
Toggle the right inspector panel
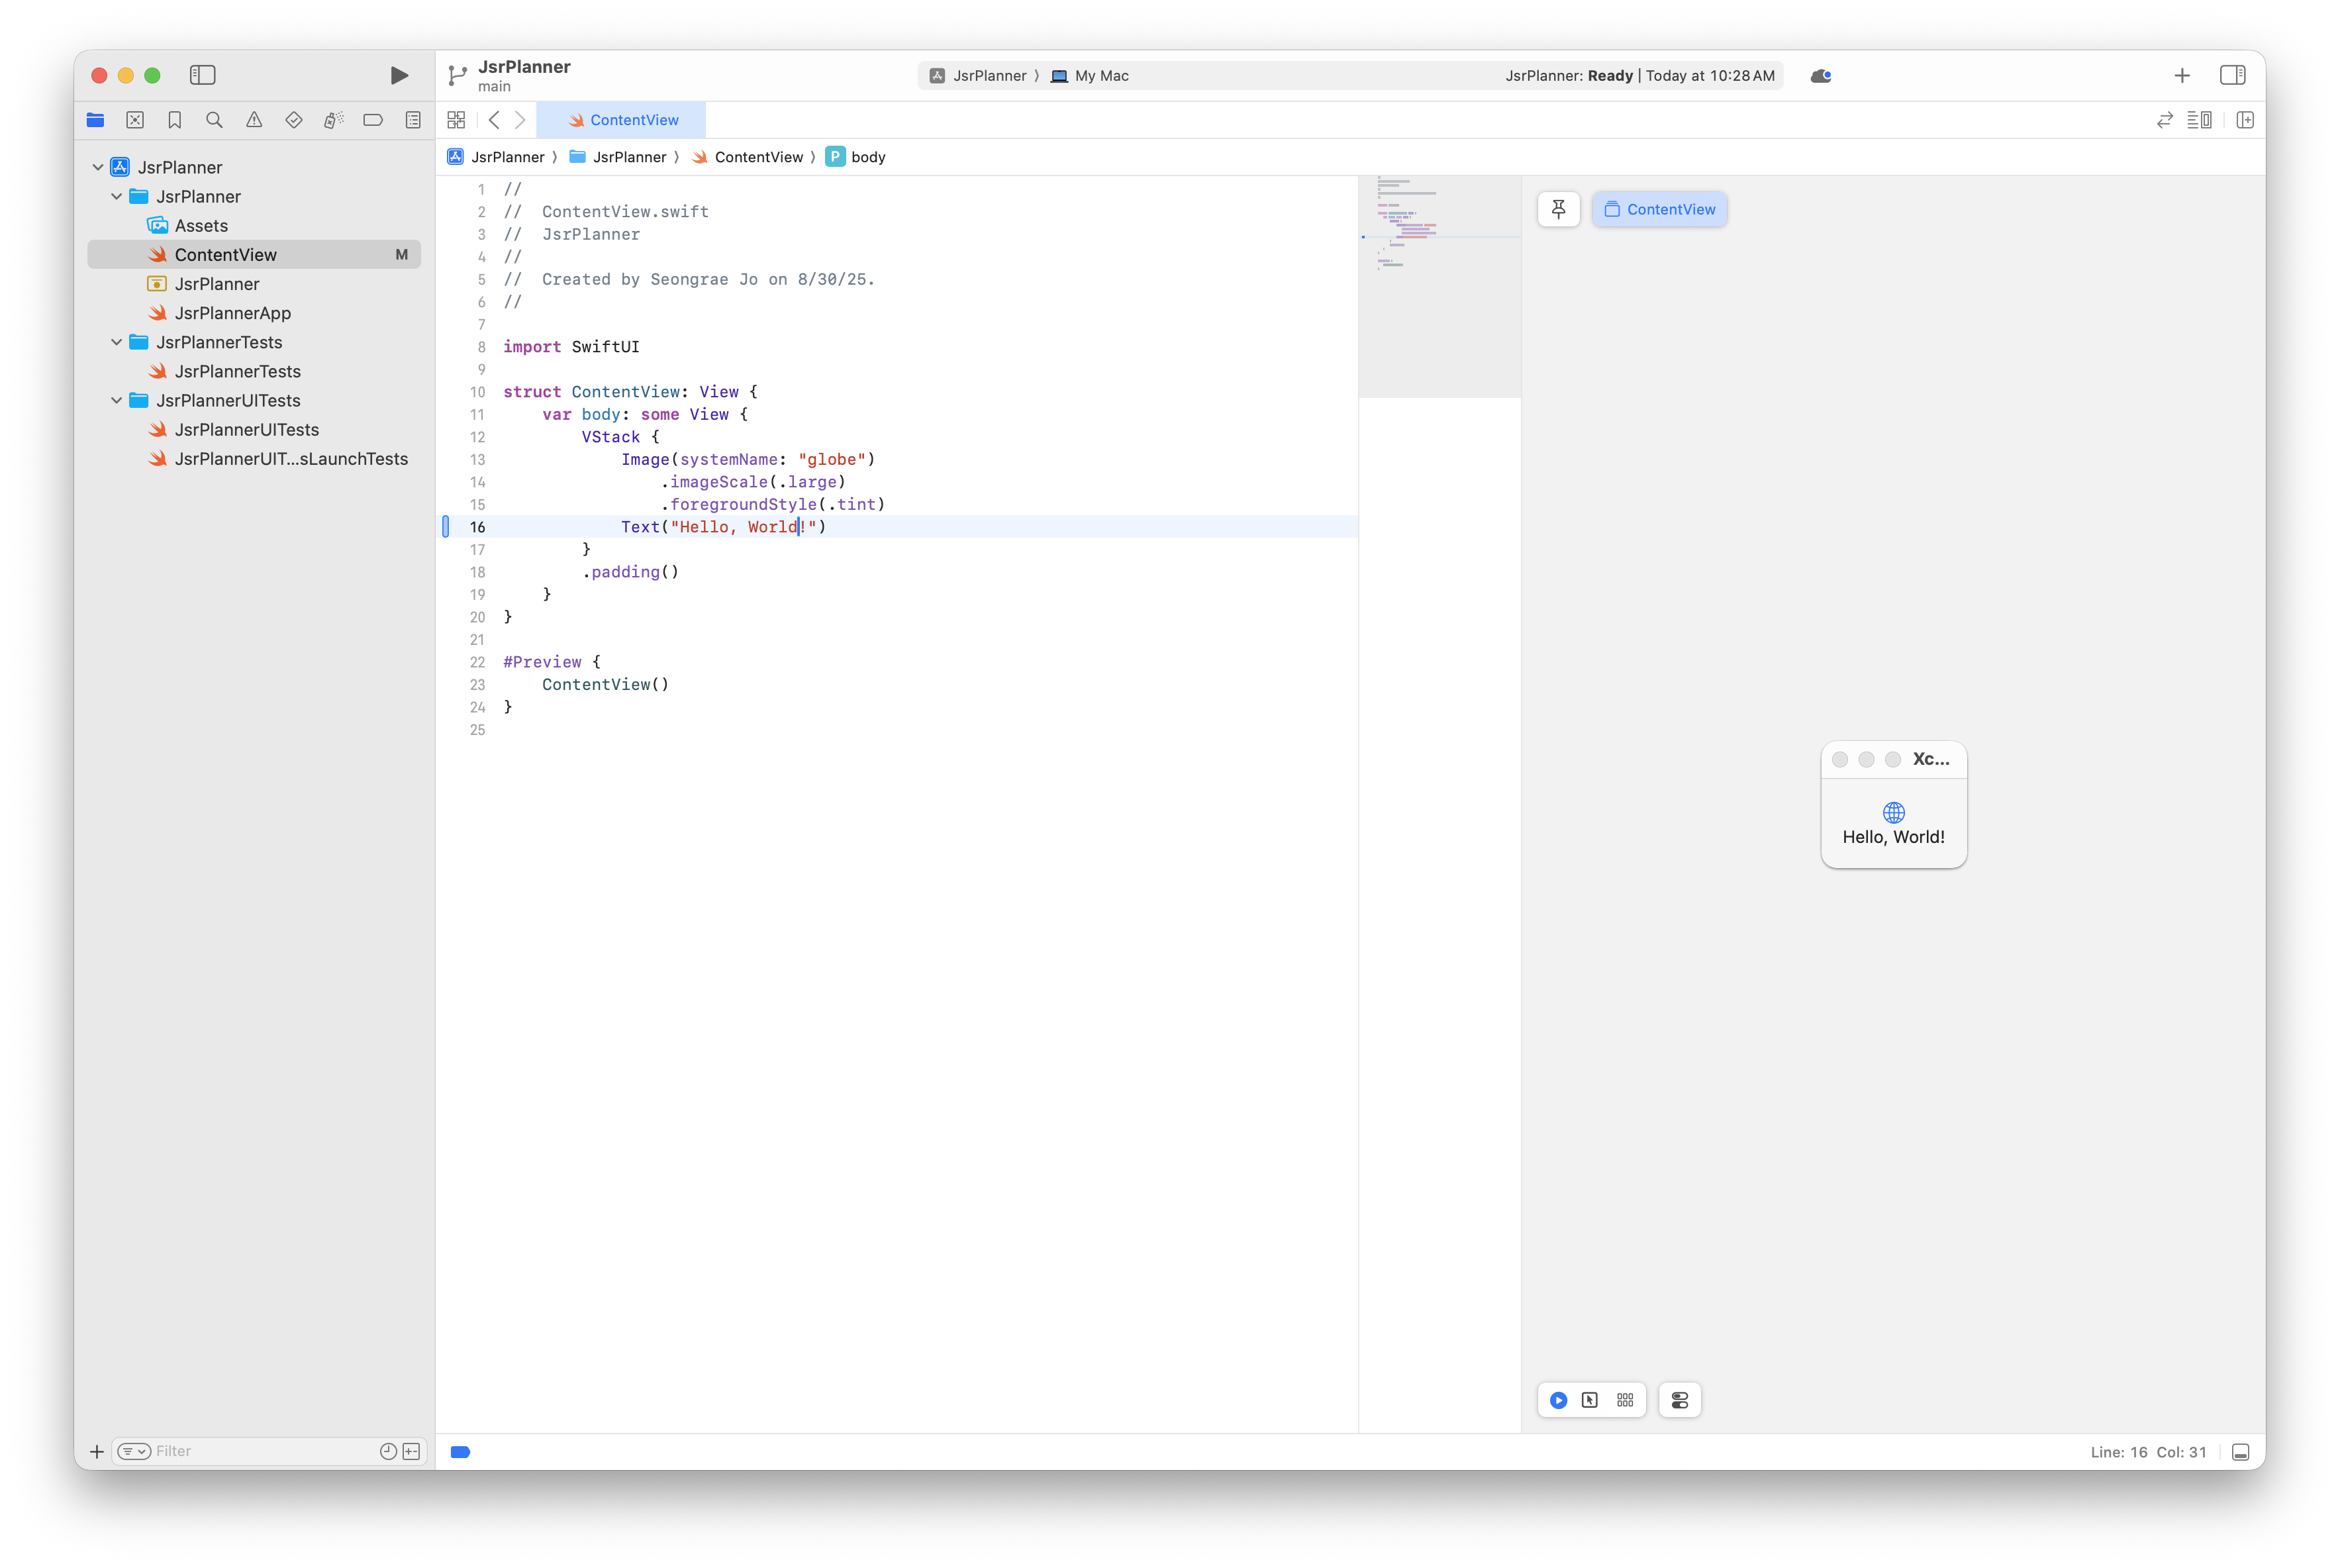[x=2232, y=75]
